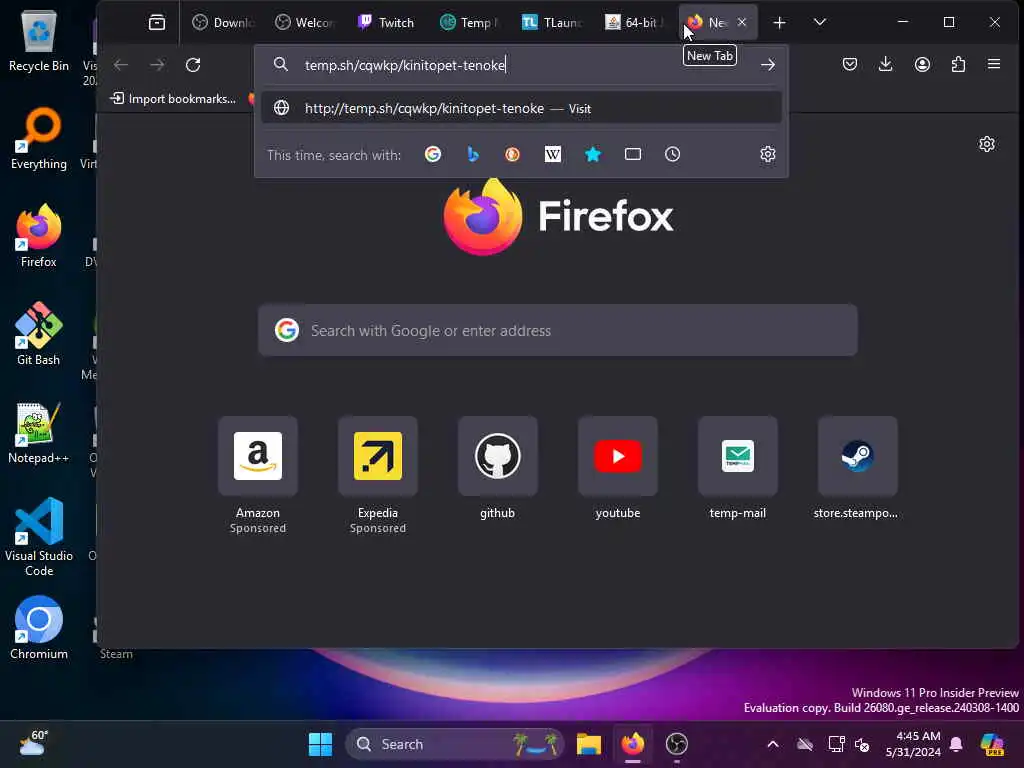
Task: Open Firefox desktop shortcut
Action: coord(39,236)
